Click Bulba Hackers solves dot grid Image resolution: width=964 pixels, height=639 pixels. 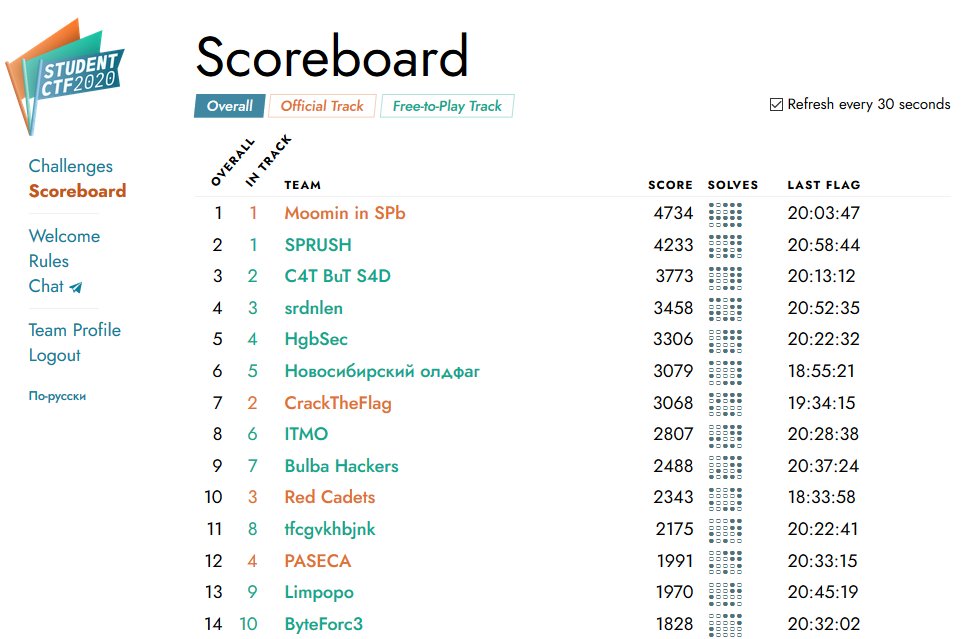pos(725,467)
